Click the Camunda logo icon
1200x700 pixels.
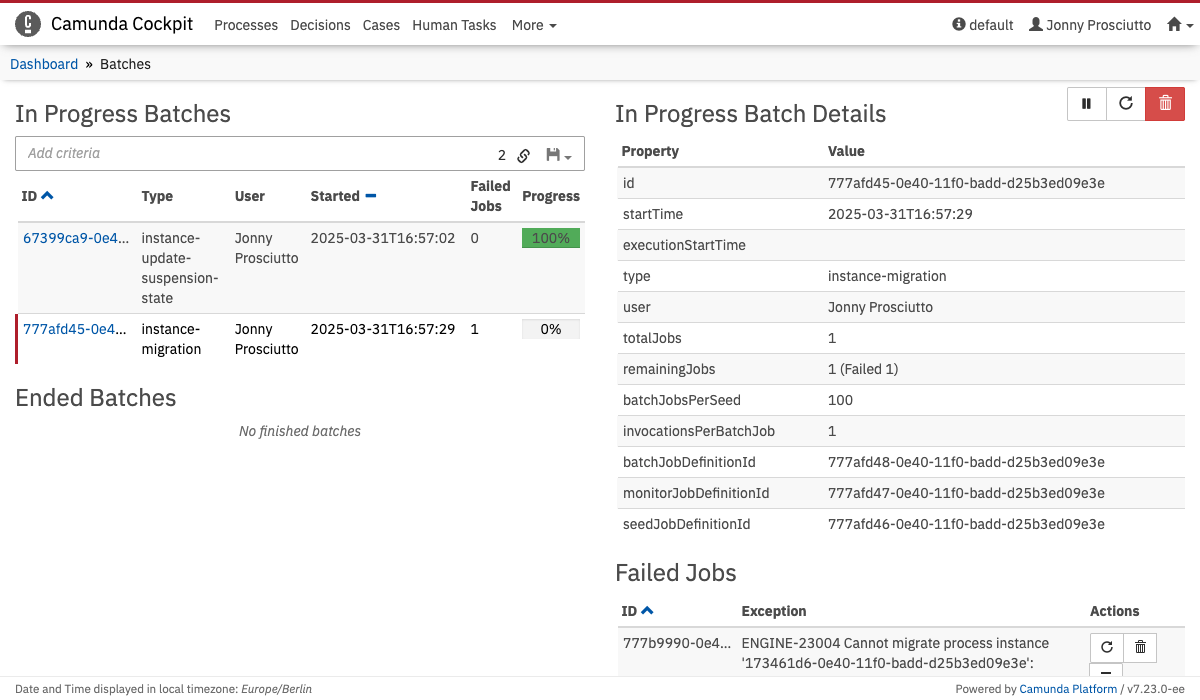point(28,24)
